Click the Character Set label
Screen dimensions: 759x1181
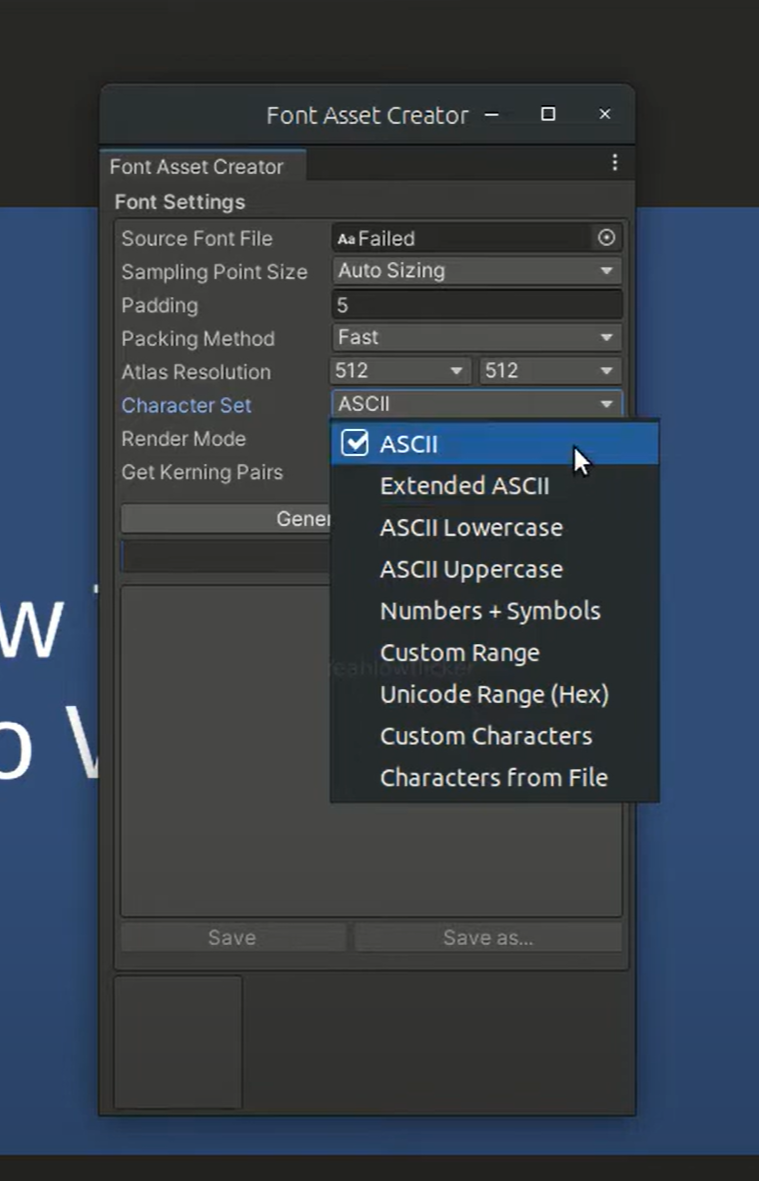pos(186,405)
